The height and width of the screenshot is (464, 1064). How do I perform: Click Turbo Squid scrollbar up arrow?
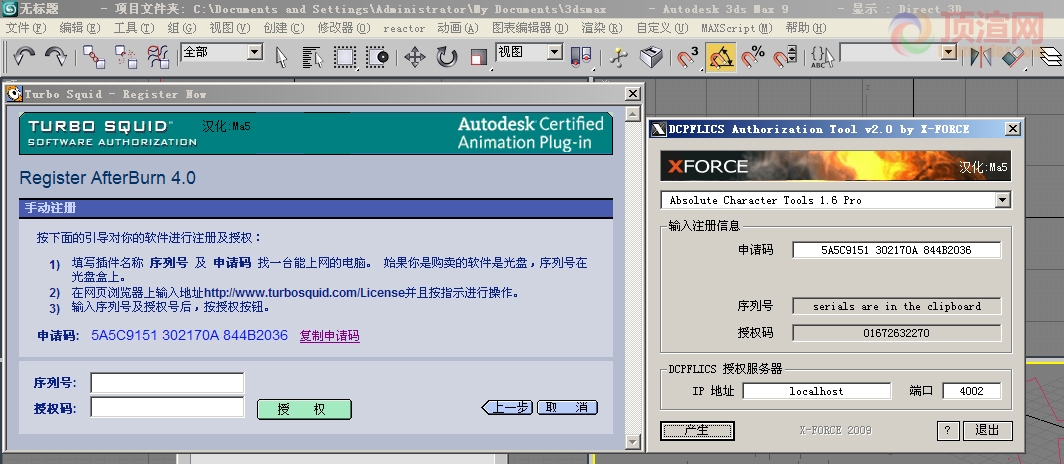[x=632, y=114]
